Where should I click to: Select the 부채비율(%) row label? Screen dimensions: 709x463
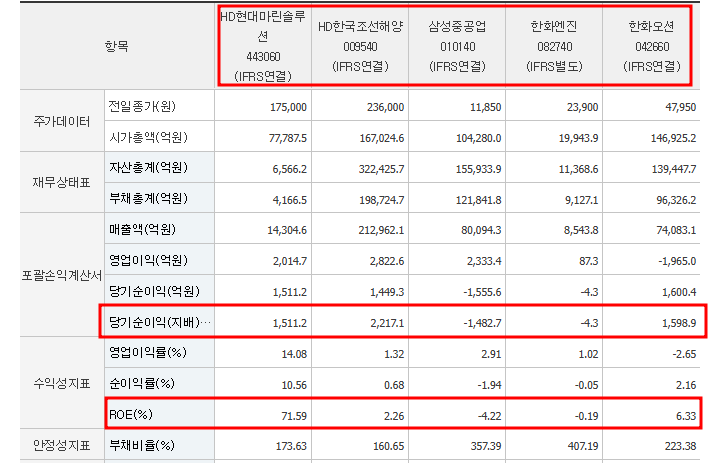pyautogui.click(x=142, y=445)
